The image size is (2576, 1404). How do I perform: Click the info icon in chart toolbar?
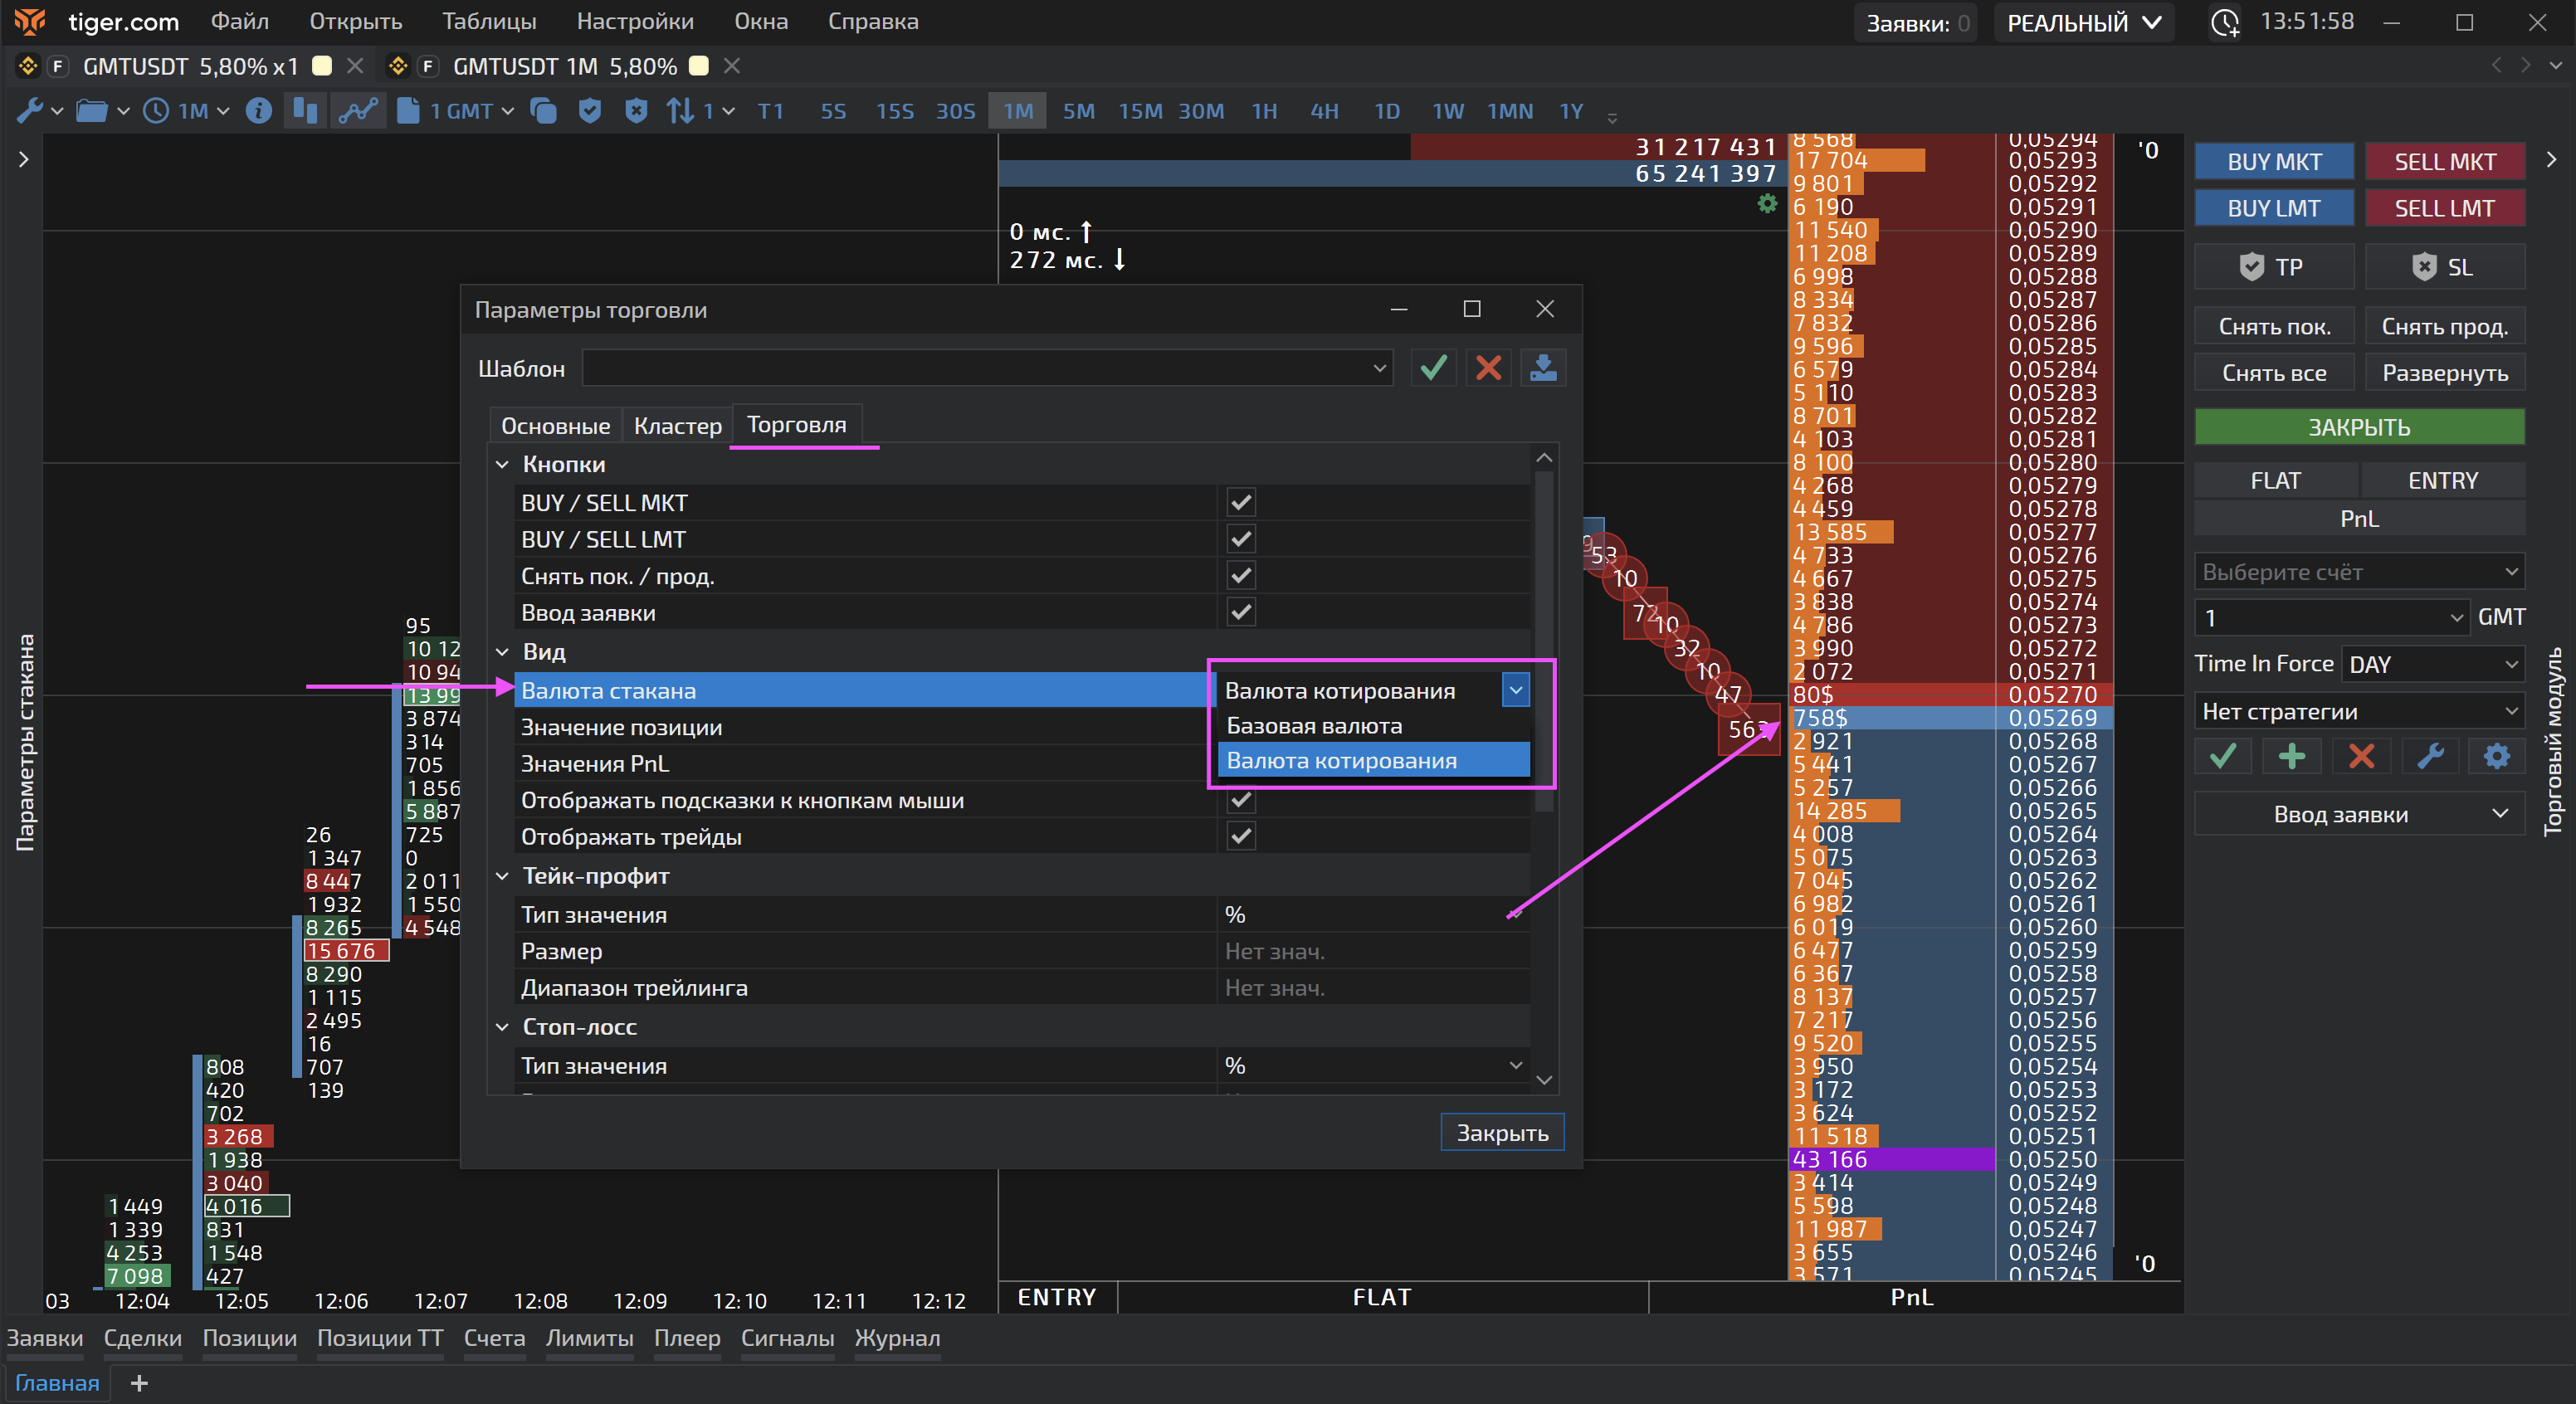(258, 111)
